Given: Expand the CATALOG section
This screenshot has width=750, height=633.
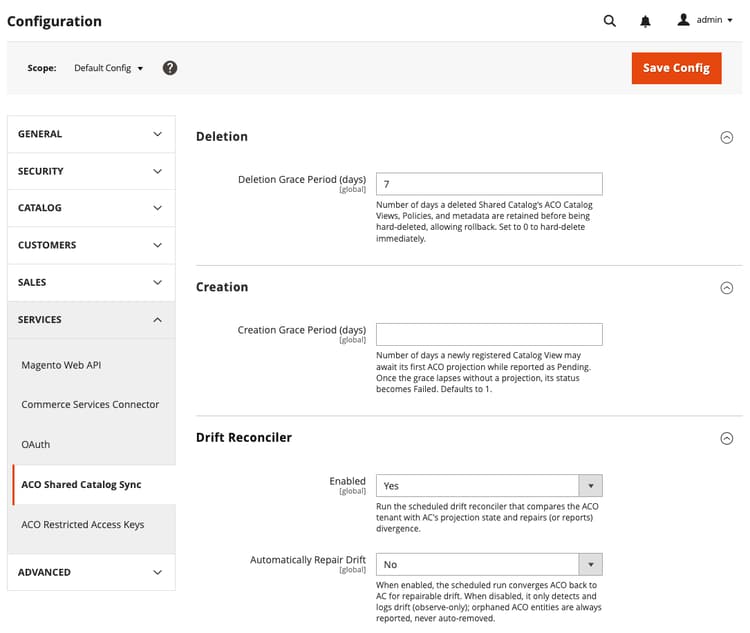Looking at the screenshot, I should [91, 208].
